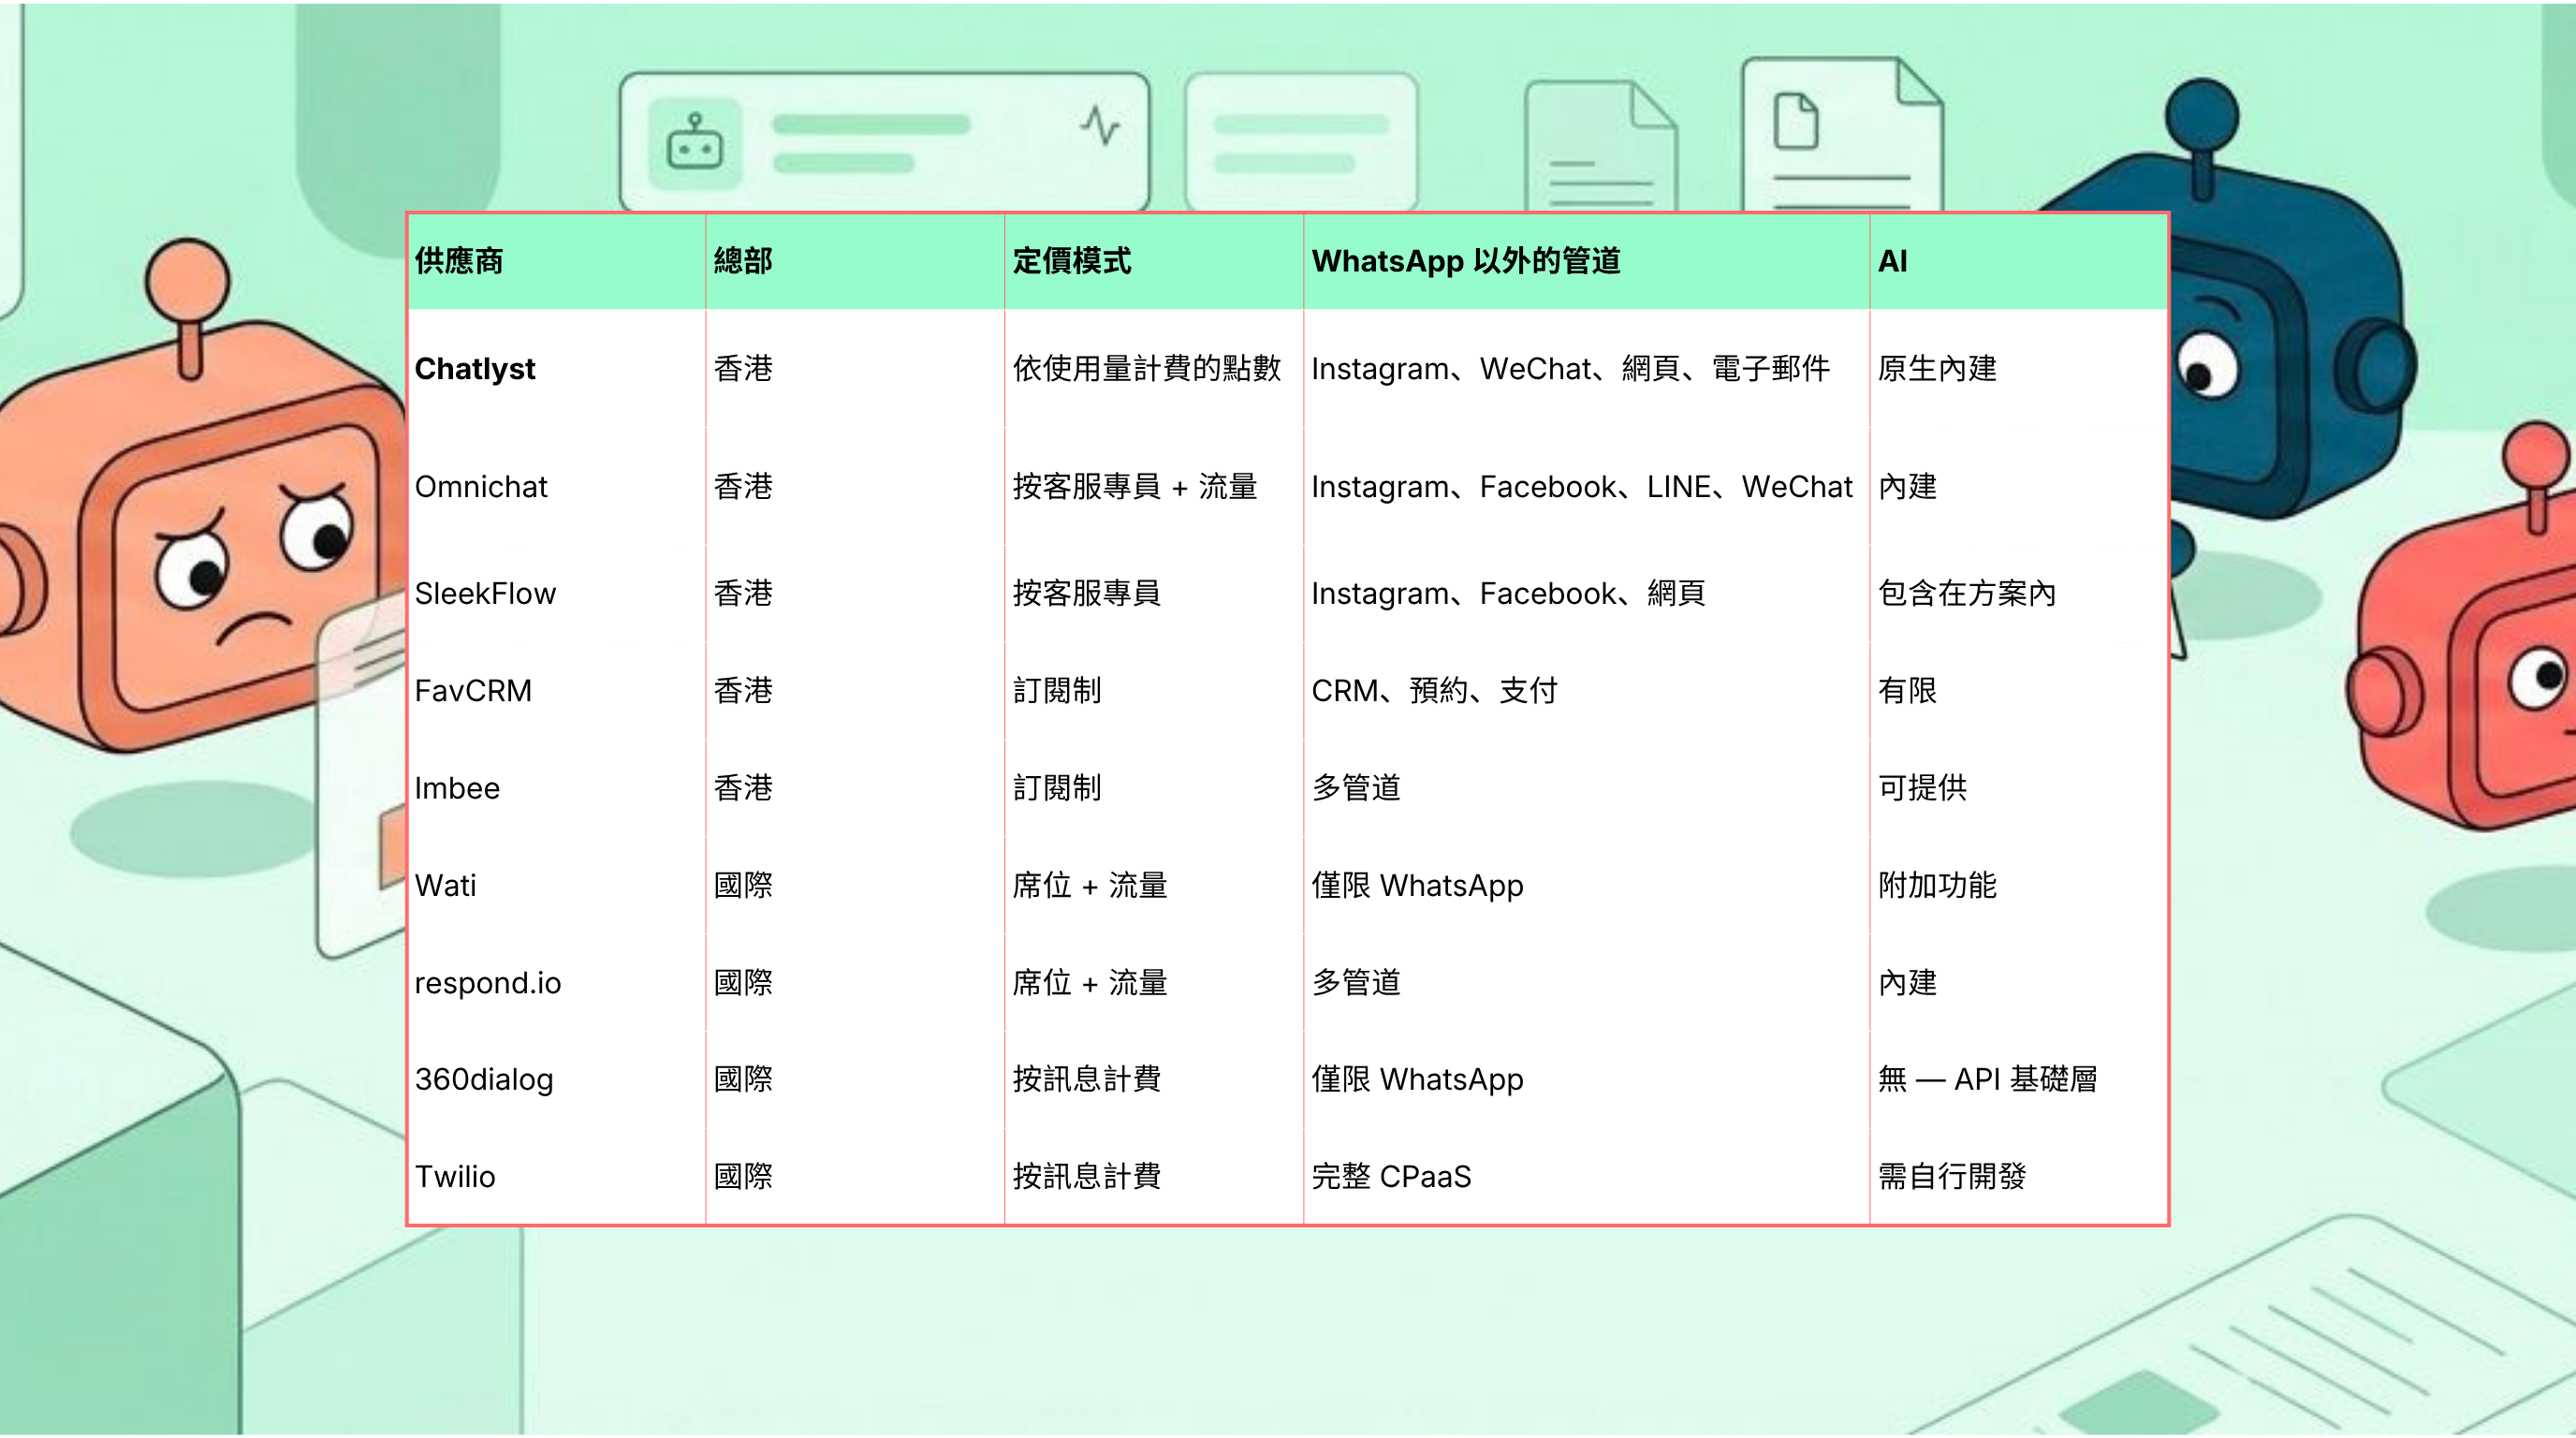Click Omnichat's 香港 headquarters cell
Viewport: 2576px width, 1438px height.
point(855,487)
